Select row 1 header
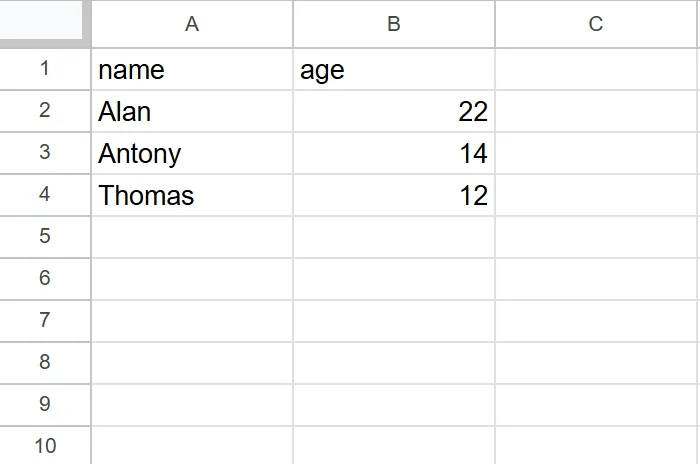This screenshot has width=700, height=464. [44, 69]
